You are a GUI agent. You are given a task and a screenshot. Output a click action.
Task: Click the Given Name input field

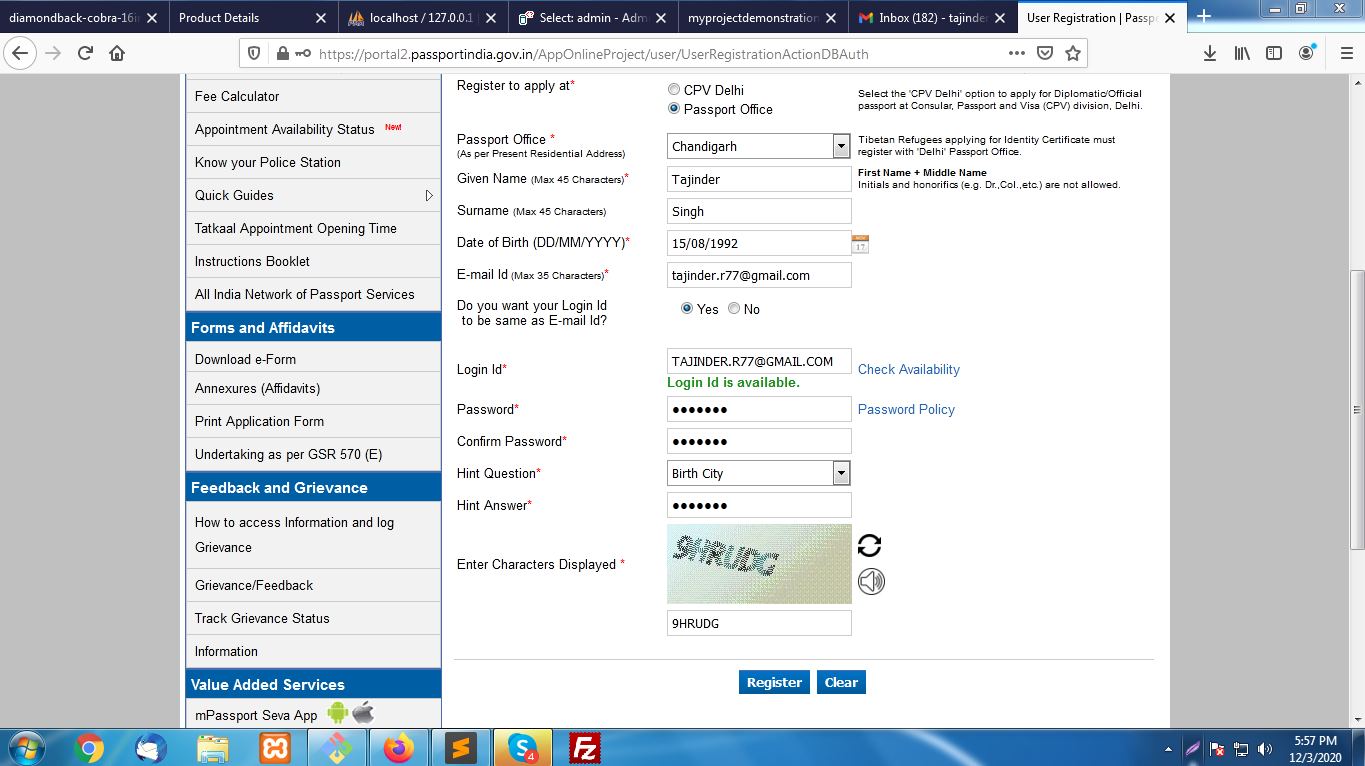759,179
